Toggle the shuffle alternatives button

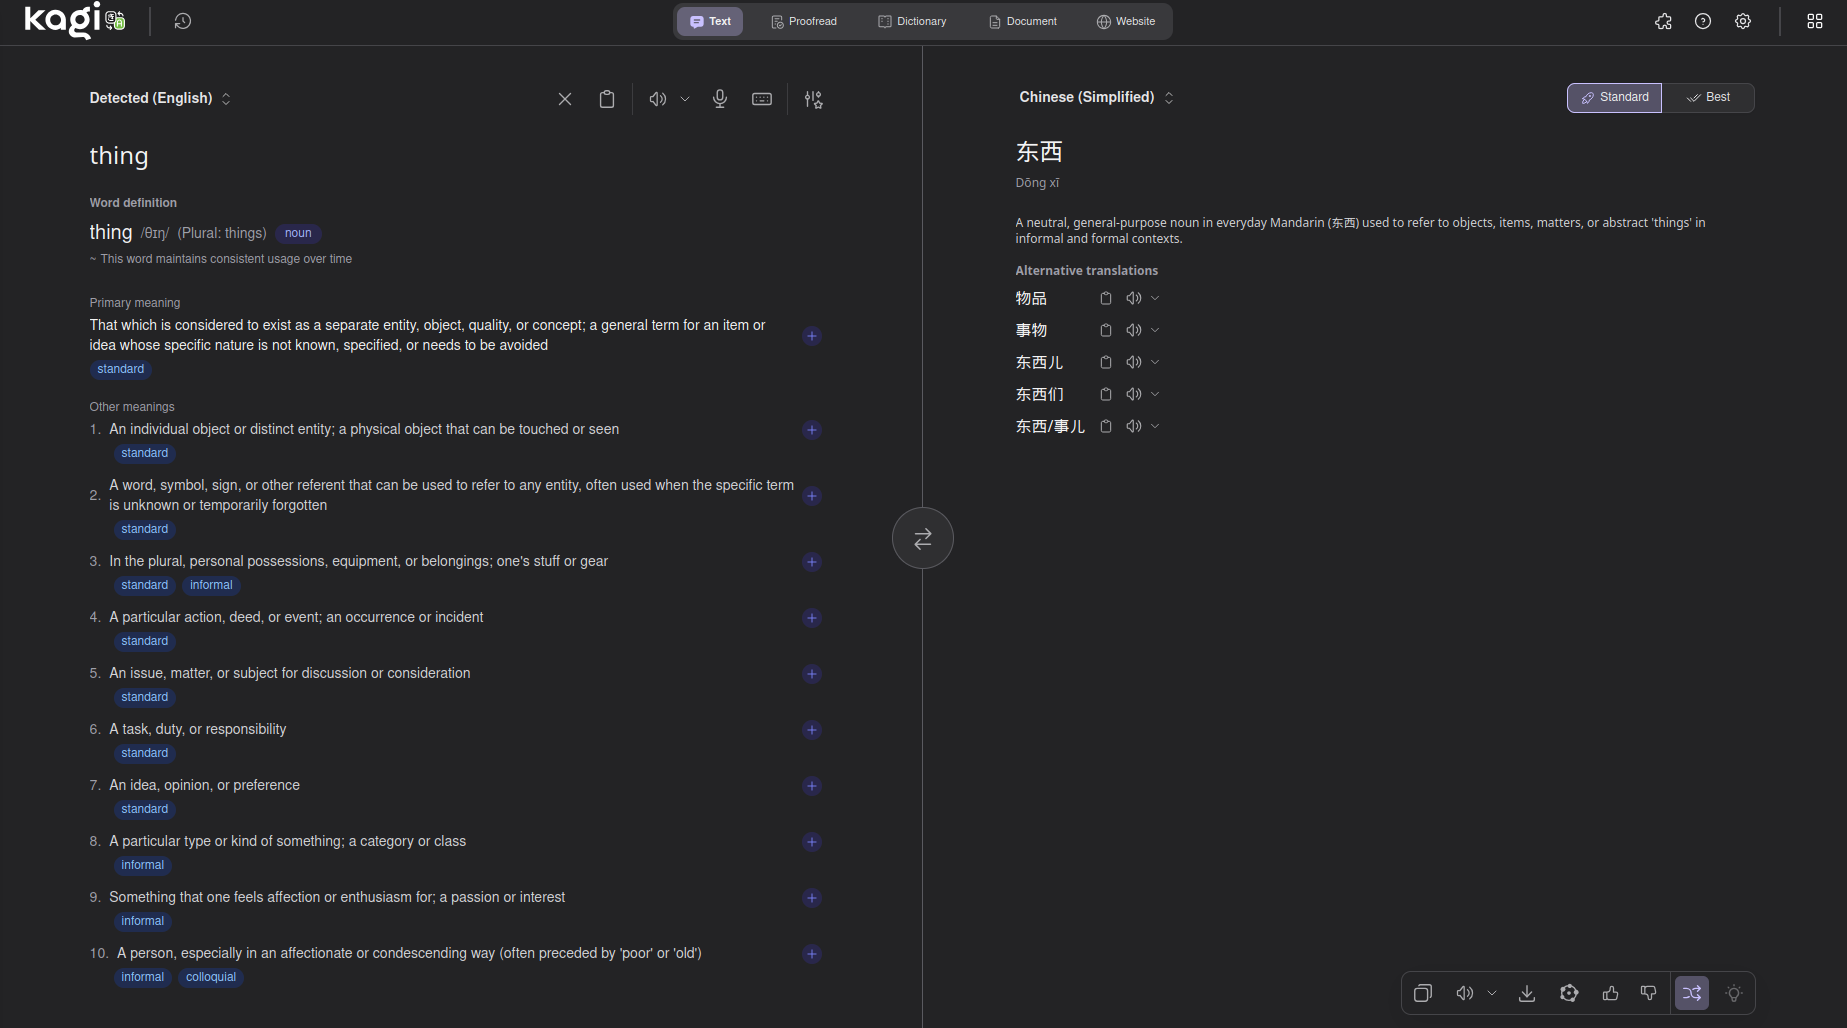coord(1692,993)
